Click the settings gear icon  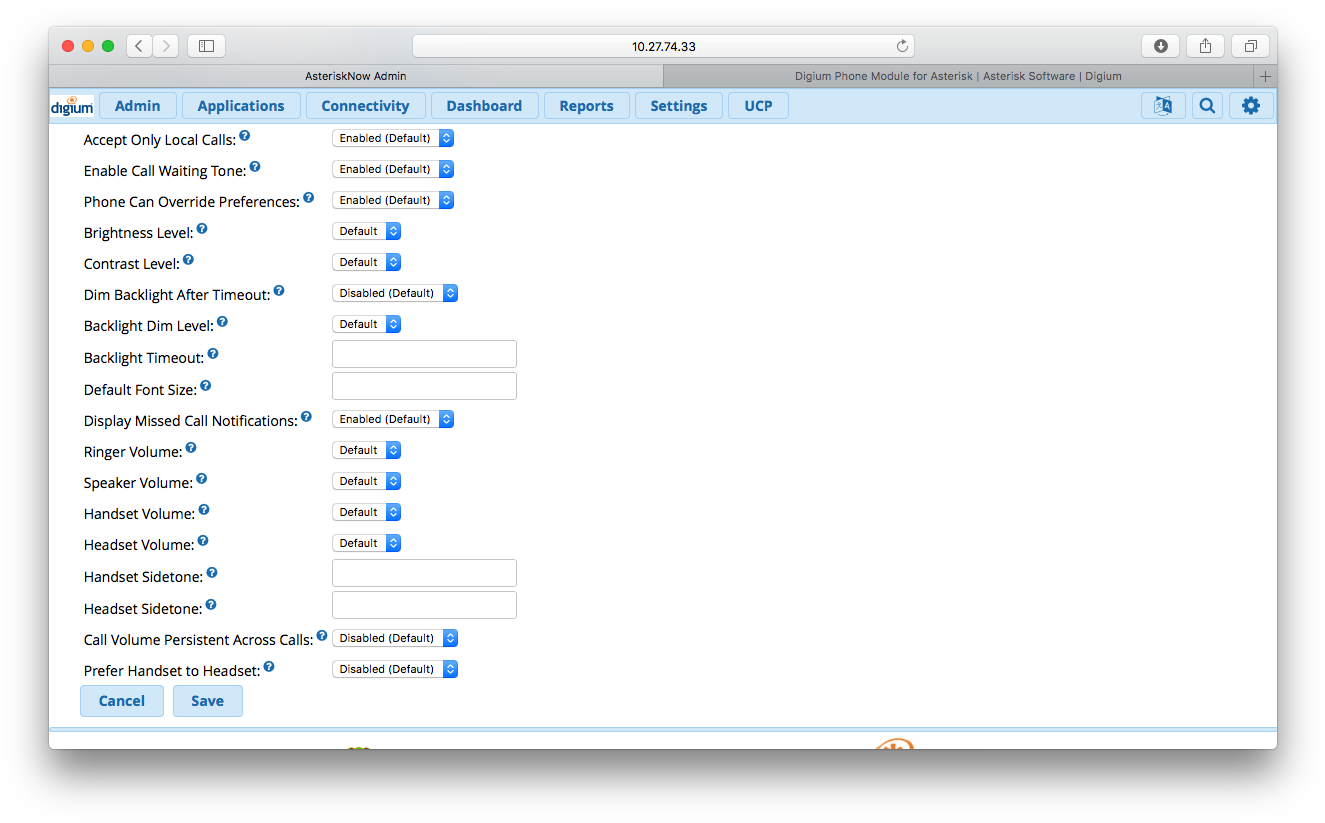point(1251,104)
